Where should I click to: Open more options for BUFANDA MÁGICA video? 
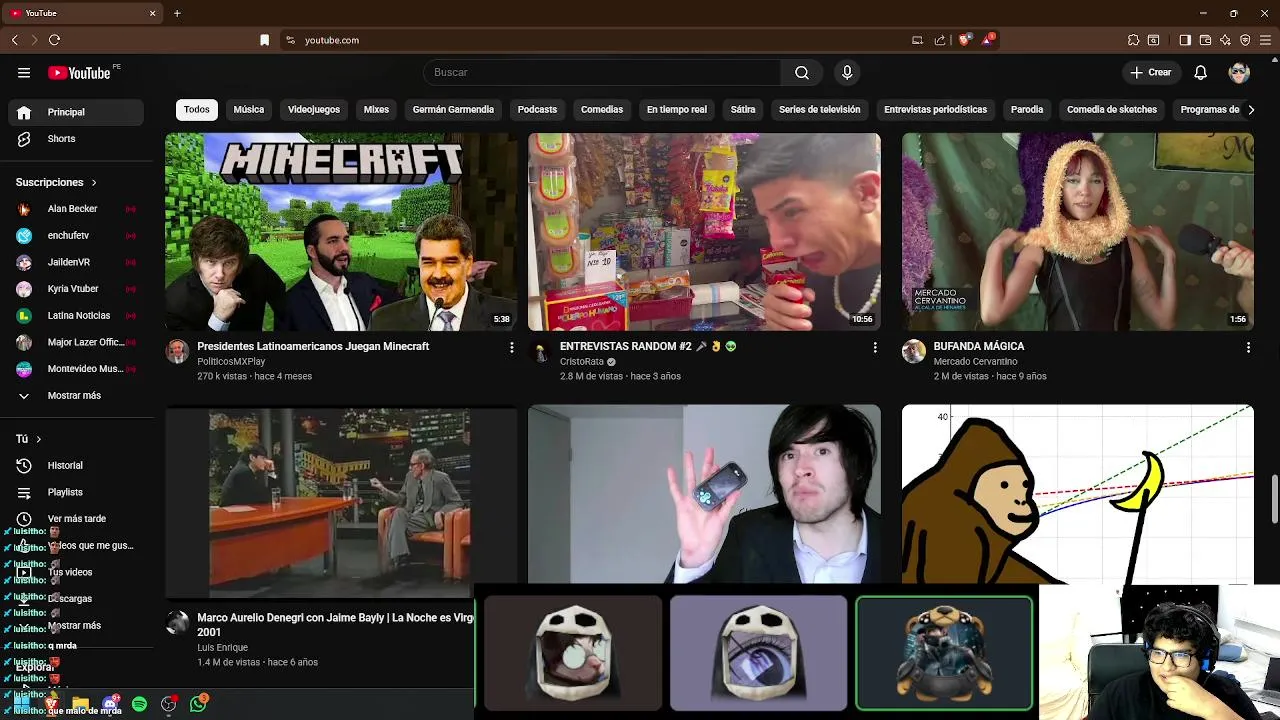pyautogui.click(x=1248, y=347)
